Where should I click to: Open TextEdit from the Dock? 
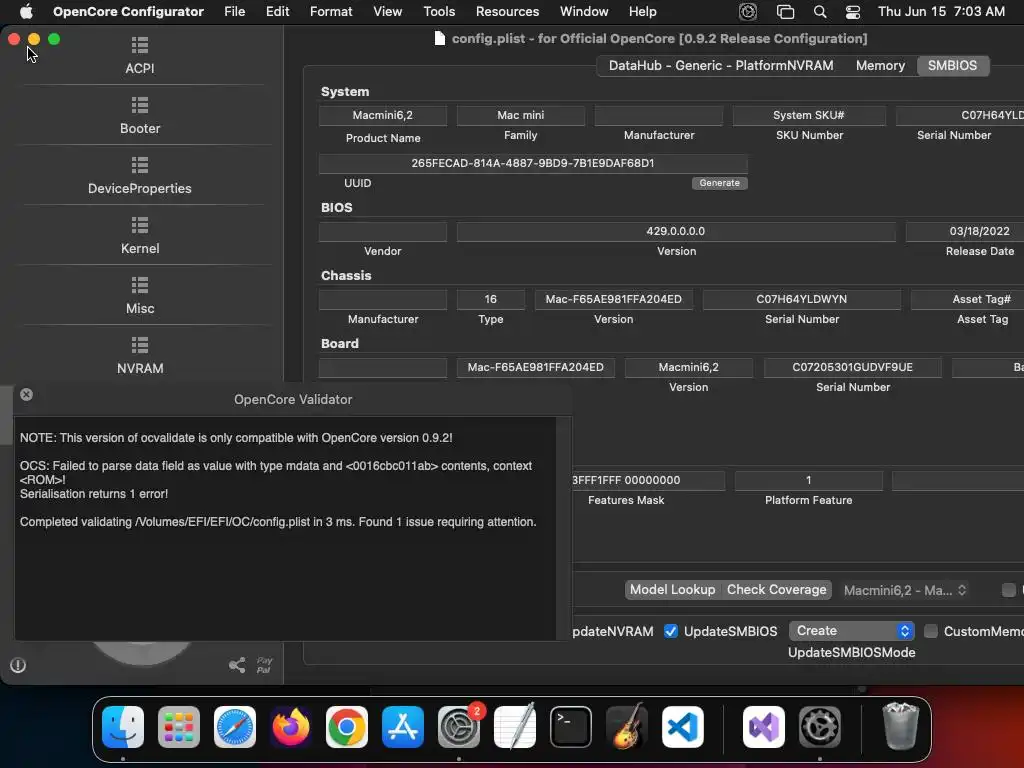[x=515, y=727]
